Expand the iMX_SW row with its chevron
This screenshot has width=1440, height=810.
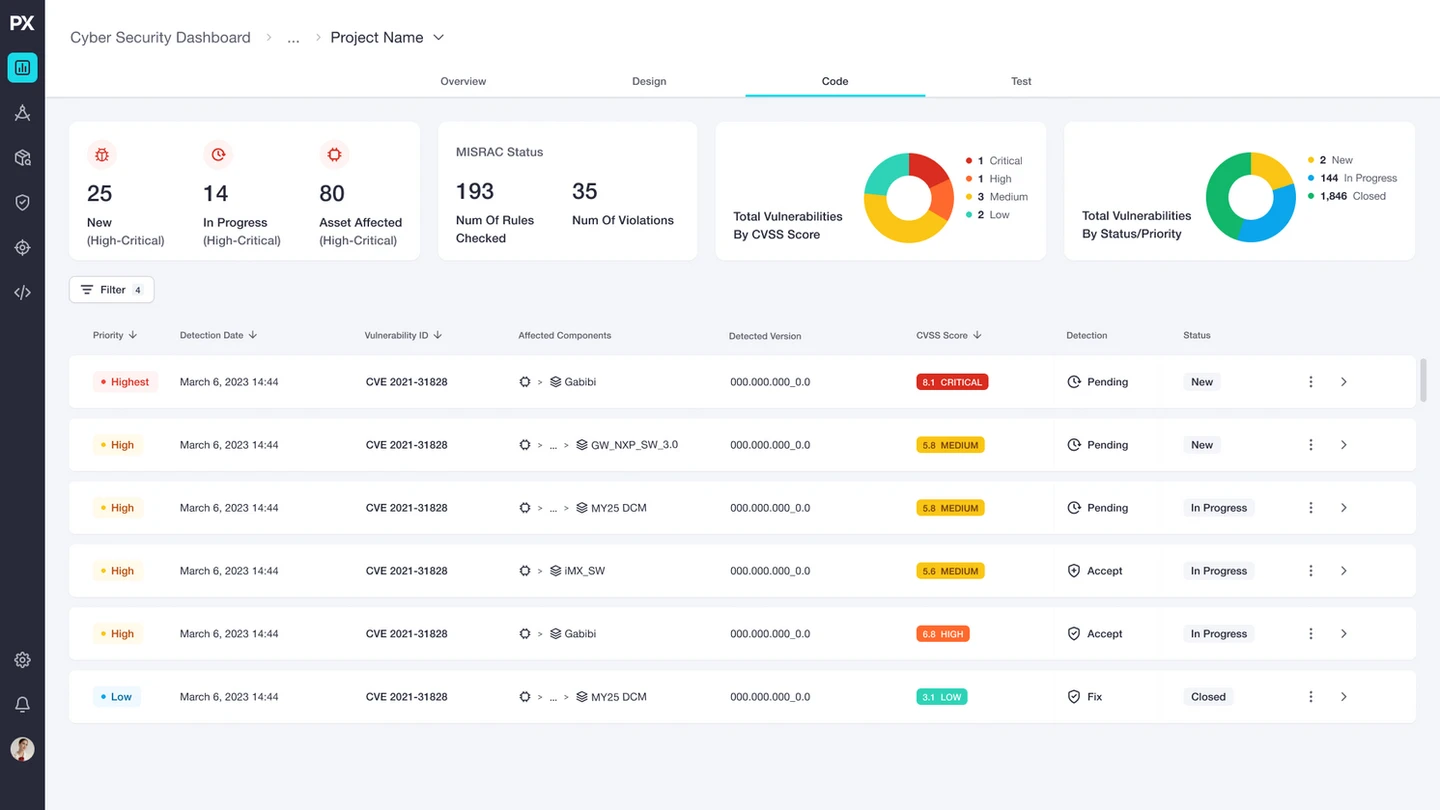coord(1344,571)
